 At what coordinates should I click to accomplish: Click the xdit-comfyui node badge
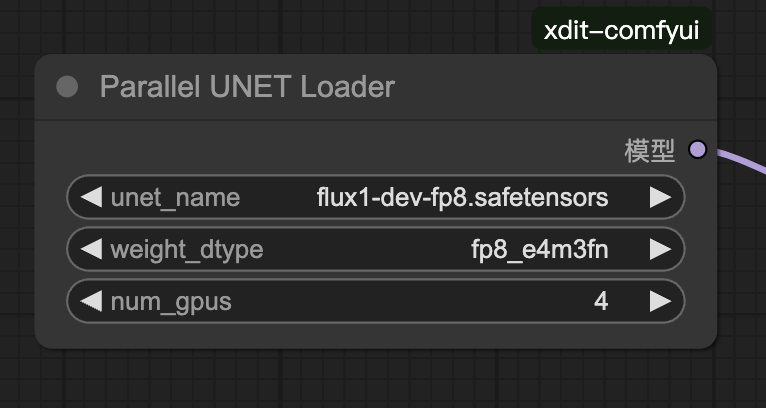click(x=622, y=30)
